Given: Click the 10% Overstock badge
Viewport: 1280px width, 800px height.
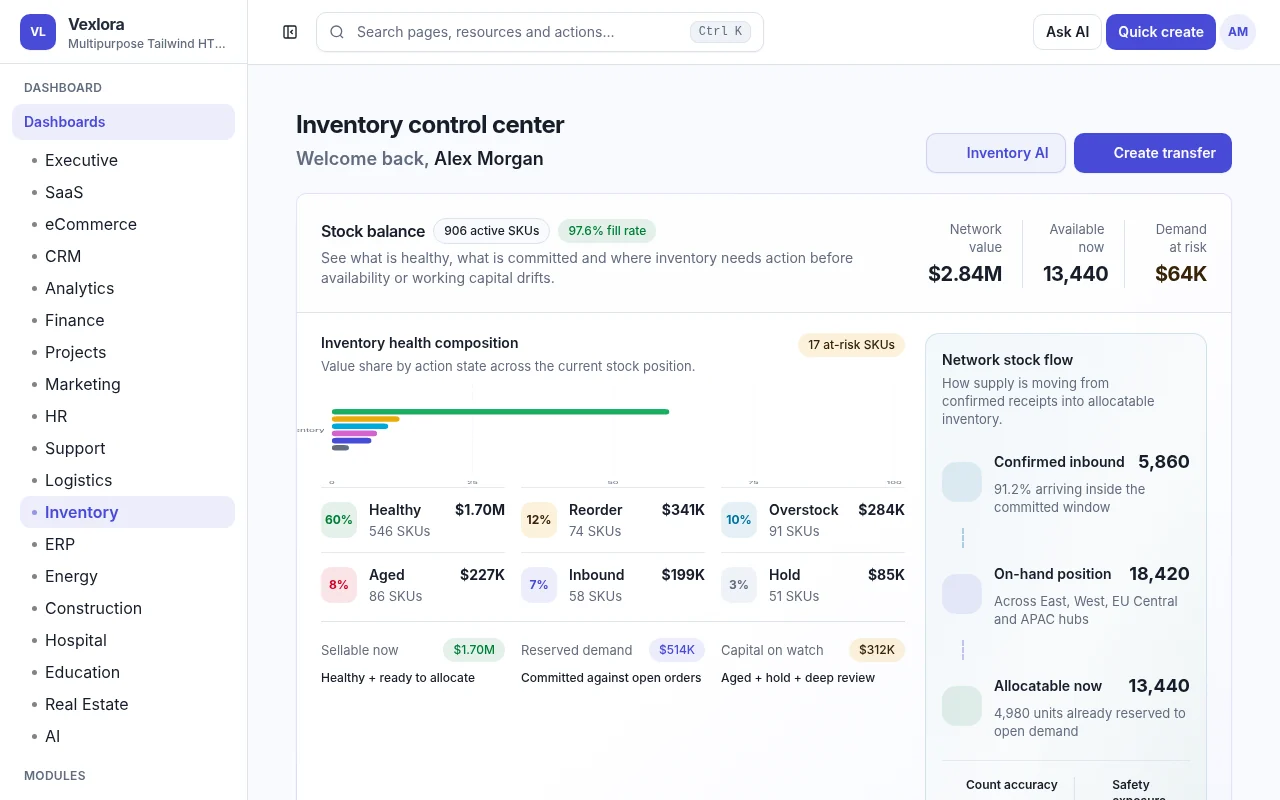Looking at the screenshot, I should click(x=739, y=520).
